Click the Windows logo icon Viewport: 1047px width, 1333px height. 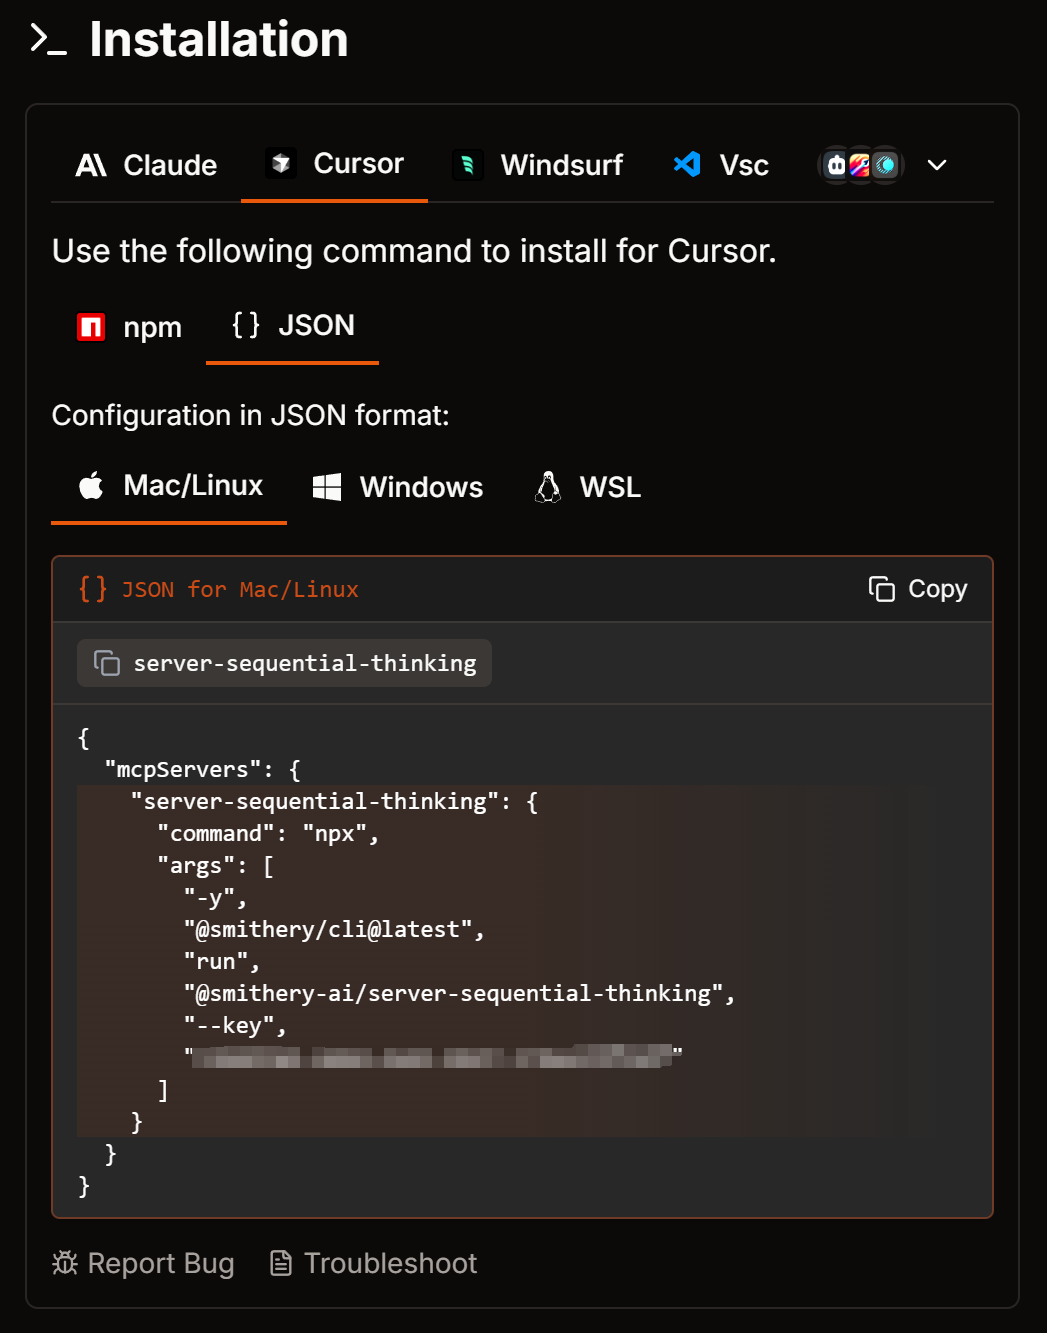(x=327, y=487)
